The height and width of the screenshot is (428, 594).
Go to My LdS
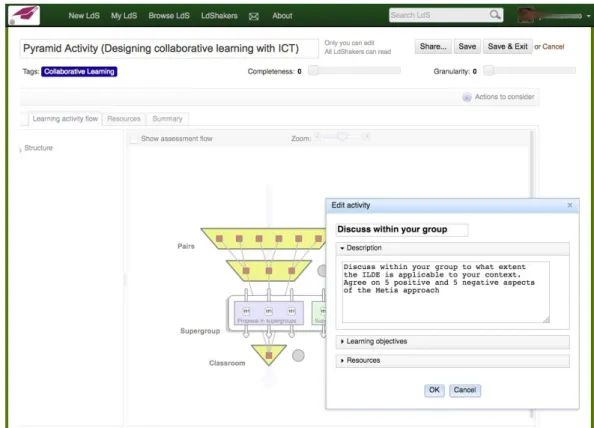(124, 16)
